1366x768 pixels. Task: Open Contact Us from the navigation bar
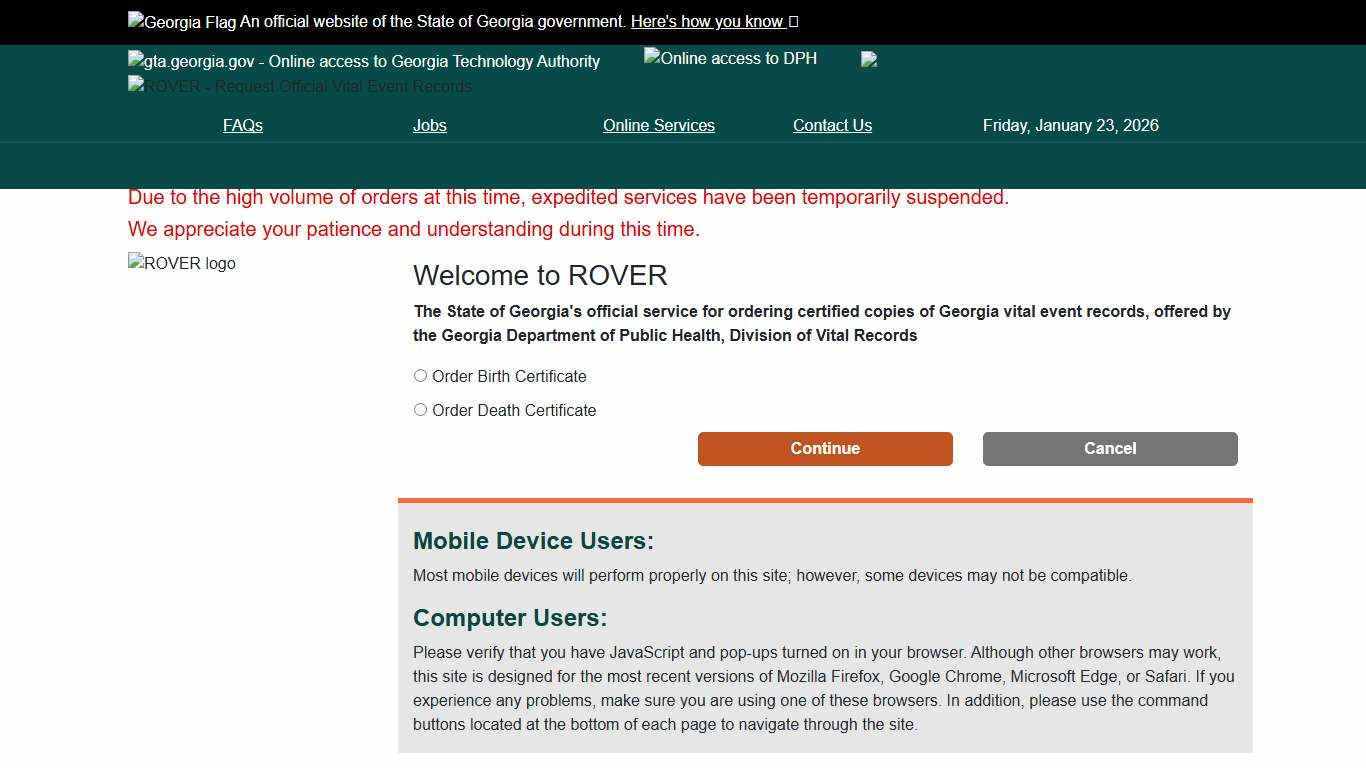(832, 125)
